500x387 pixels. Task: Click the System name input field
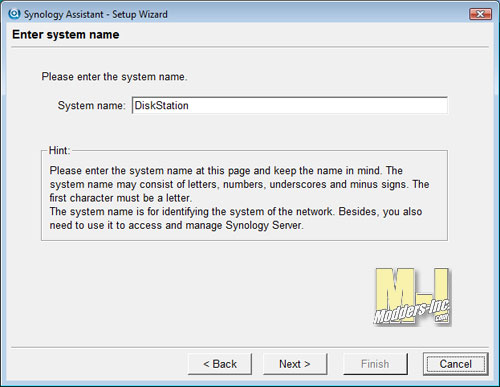(289, 105)
